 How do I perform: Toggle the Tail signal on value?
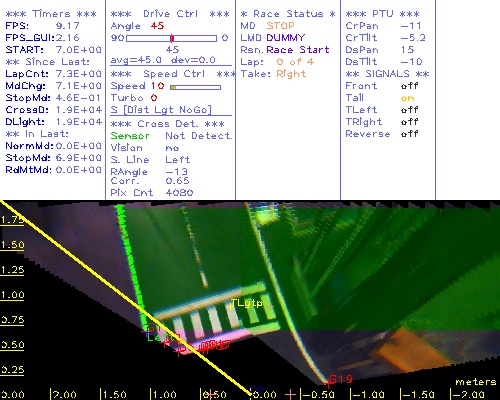point(407,98)
